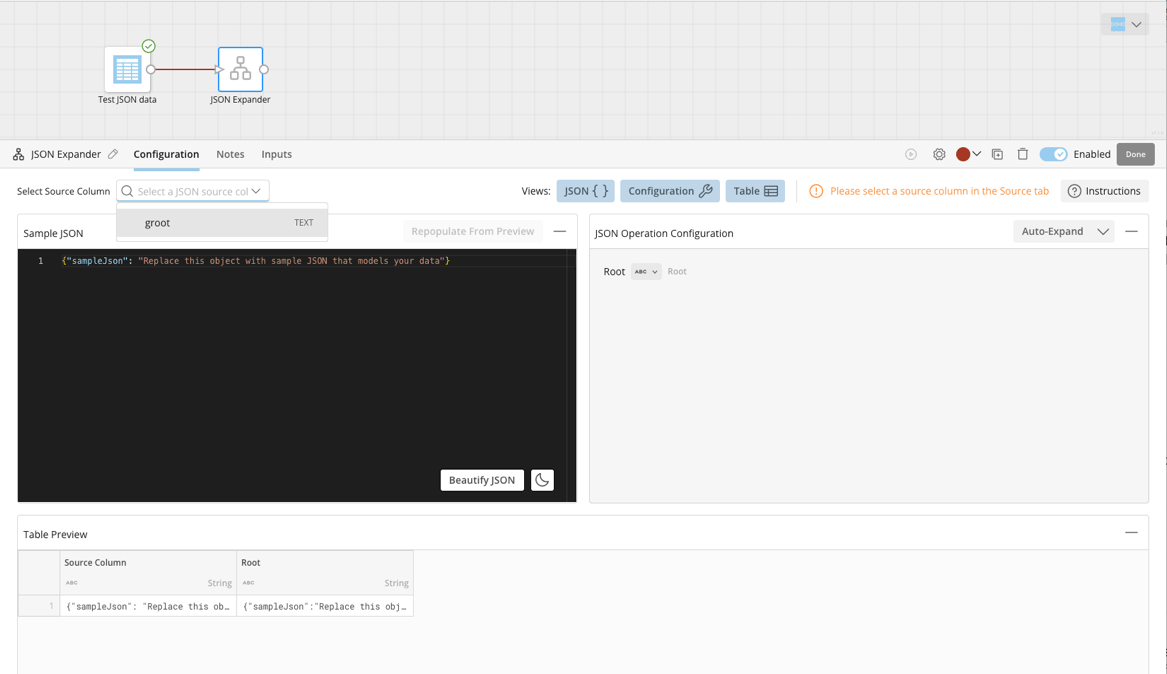Toggle the JSON view button

tap(586, 191)
